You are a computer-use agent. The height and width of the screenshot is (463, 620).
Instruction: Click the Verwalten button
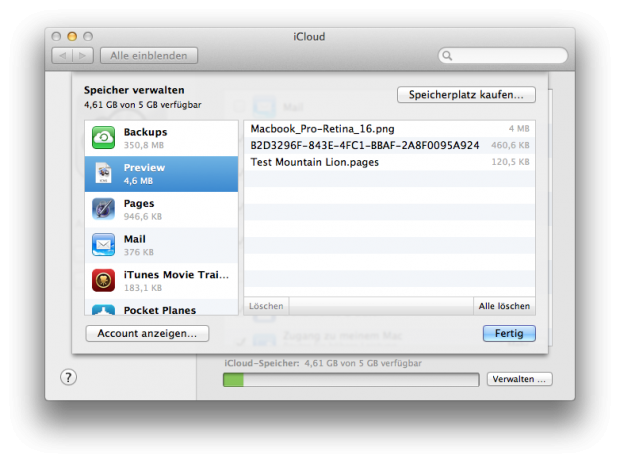[519, 379]
